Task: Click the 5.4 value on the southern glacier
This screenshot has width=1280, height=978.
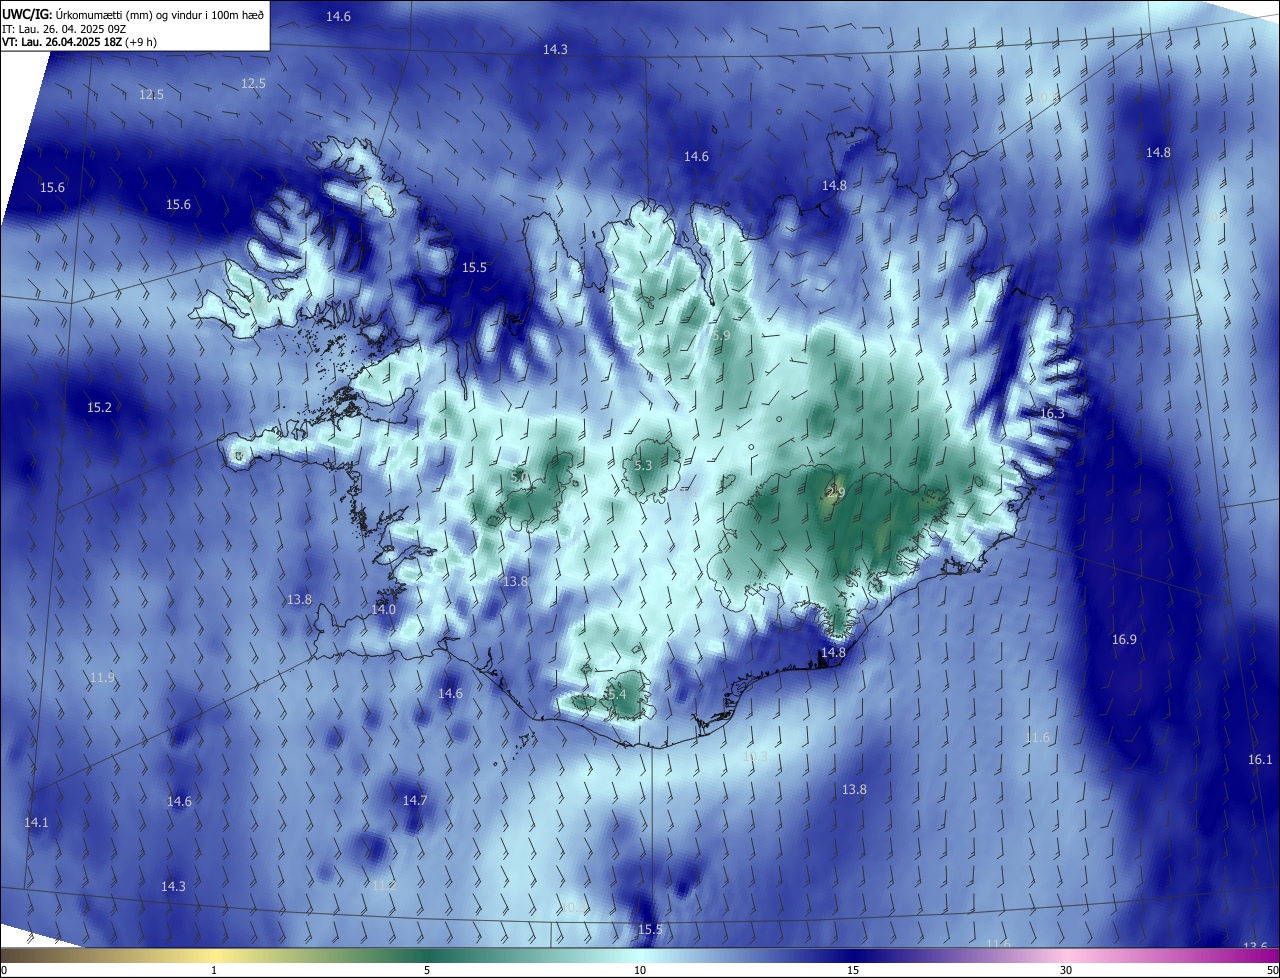Action: 616,694
